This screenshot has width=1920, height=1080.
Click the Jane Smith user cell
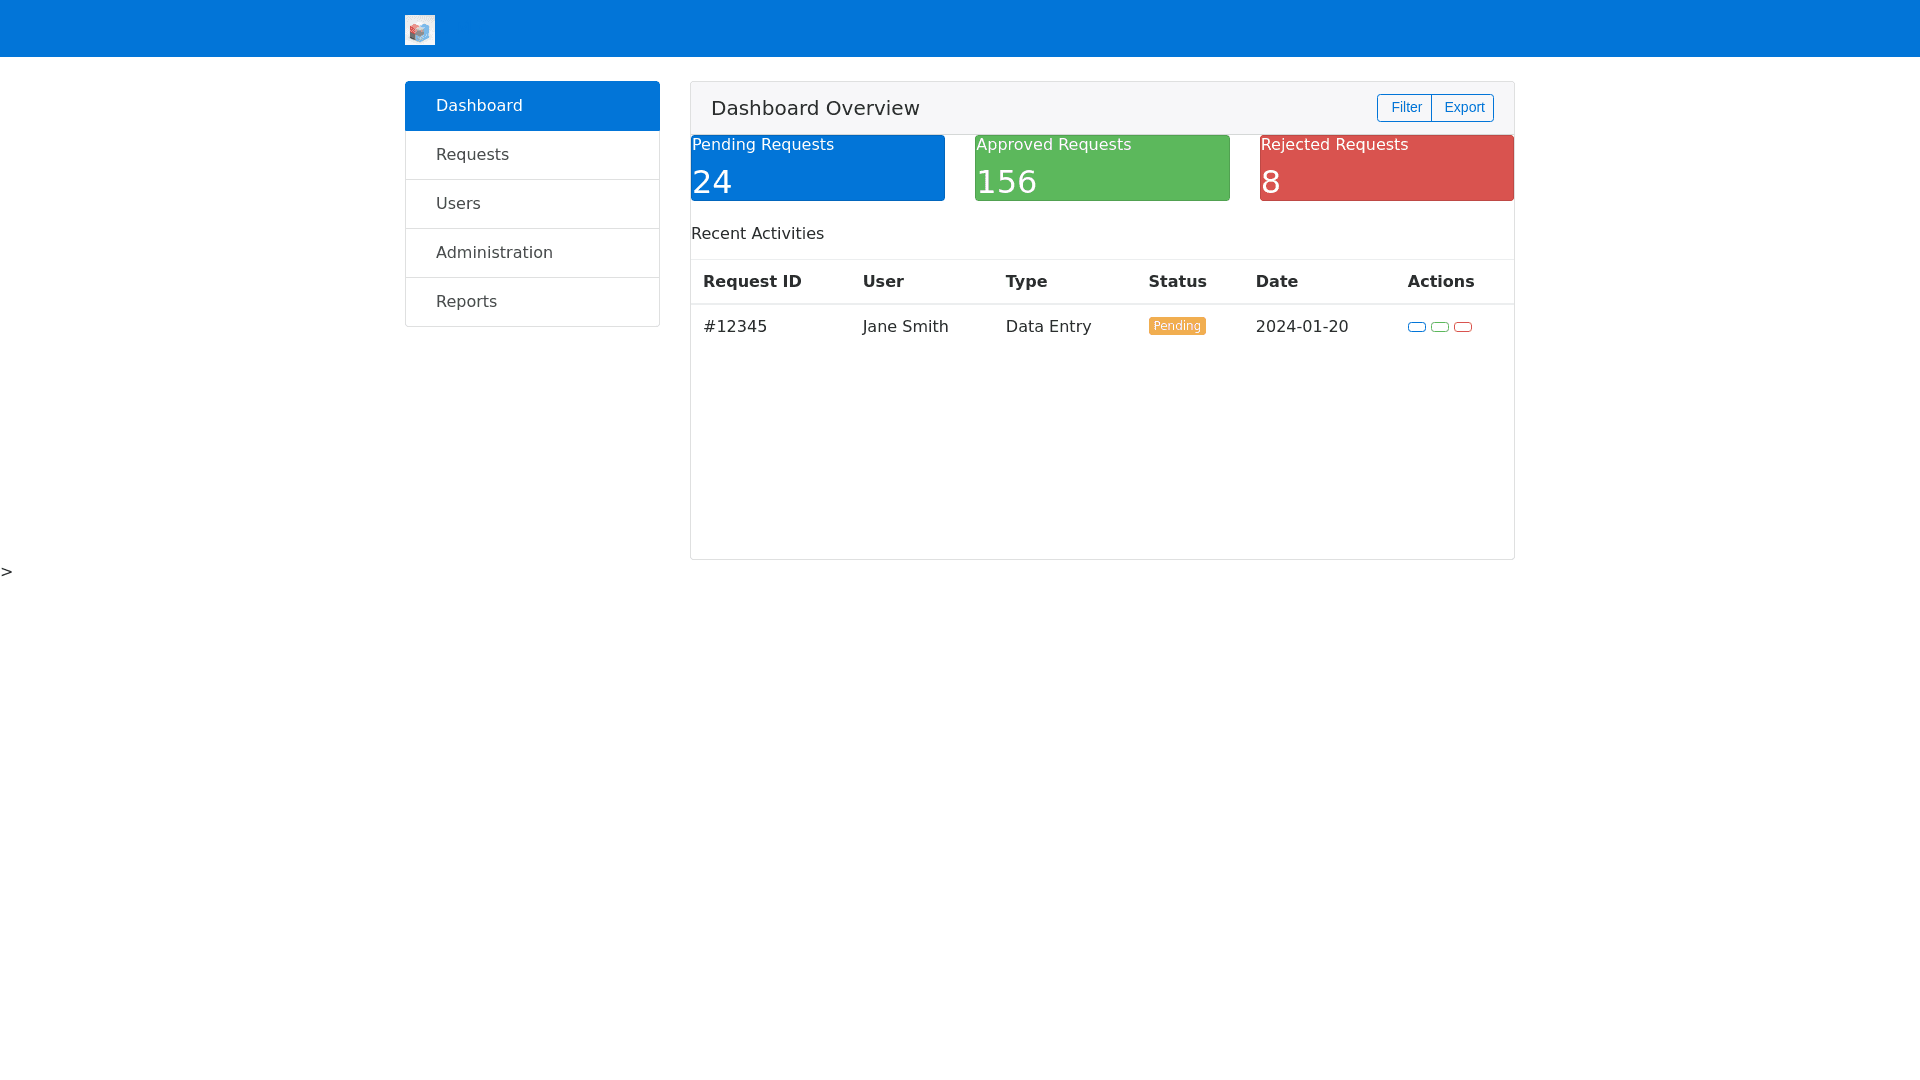point(905,327)
